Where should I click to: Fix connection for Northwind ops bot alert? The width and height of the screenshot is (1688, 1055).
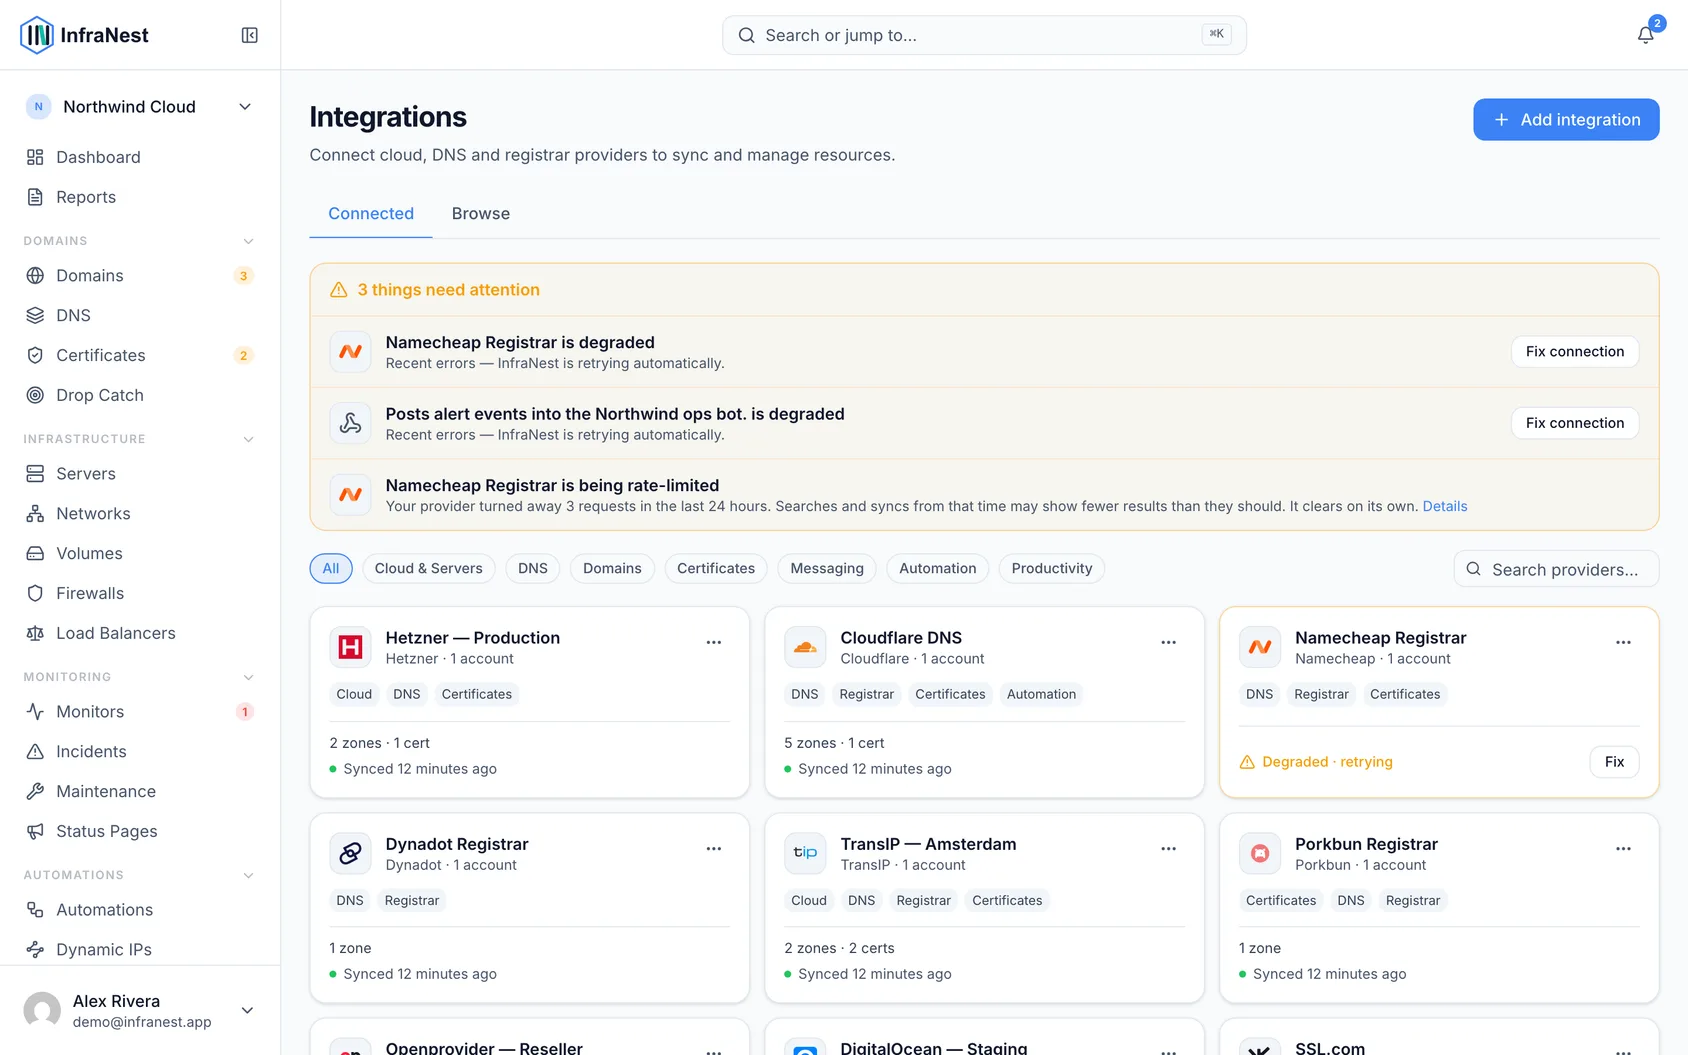coord(1575,423)
